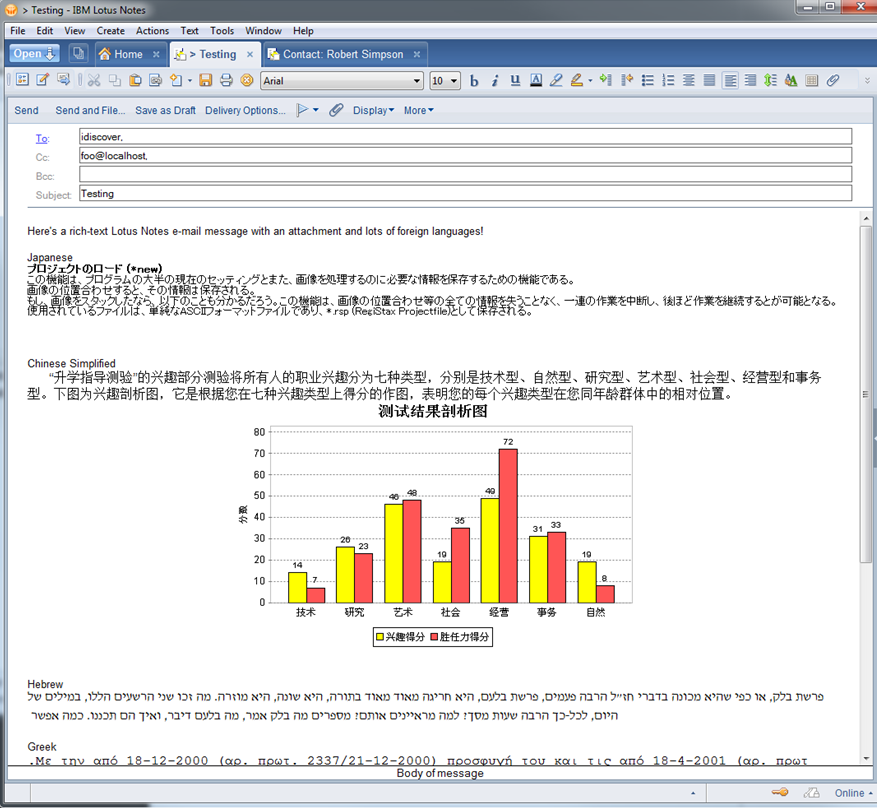877x808 pixels.
Task: Click the highlighter pen icon
Action: click(556, 81)
